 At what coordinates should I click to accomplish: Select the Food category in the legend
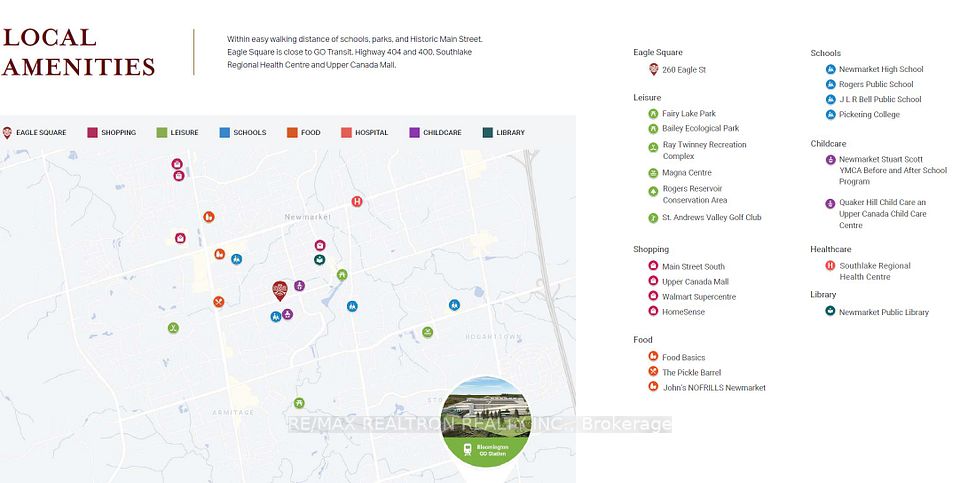point(304,132)
